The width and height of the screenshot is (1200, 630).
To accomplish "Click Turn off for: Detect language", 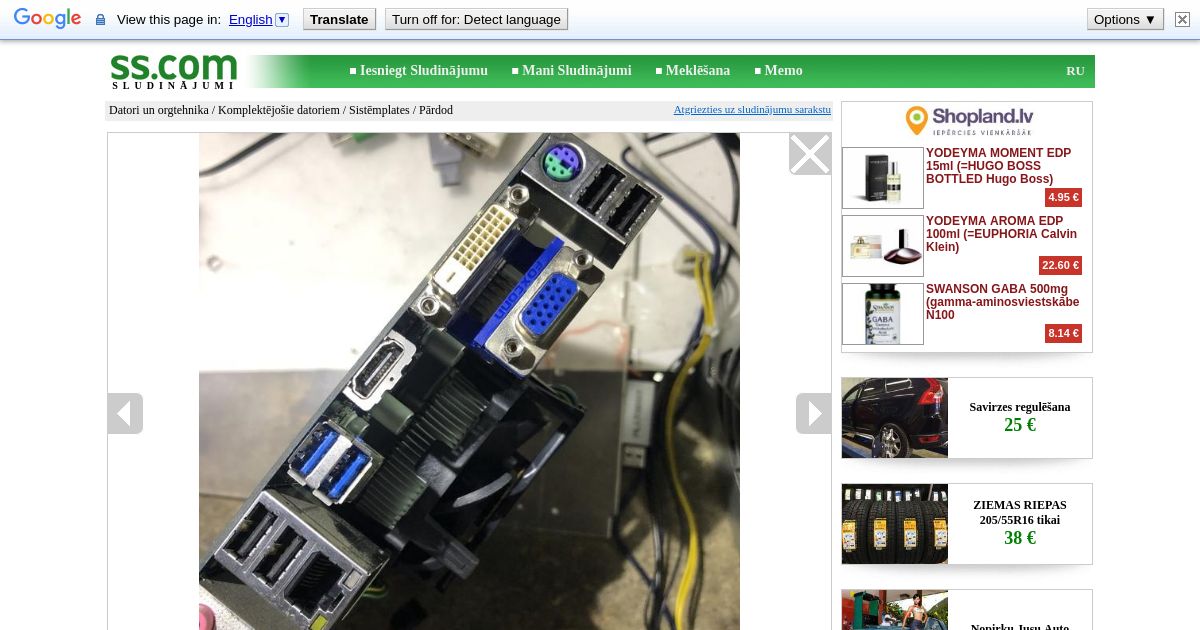I will tap(476, 19).
